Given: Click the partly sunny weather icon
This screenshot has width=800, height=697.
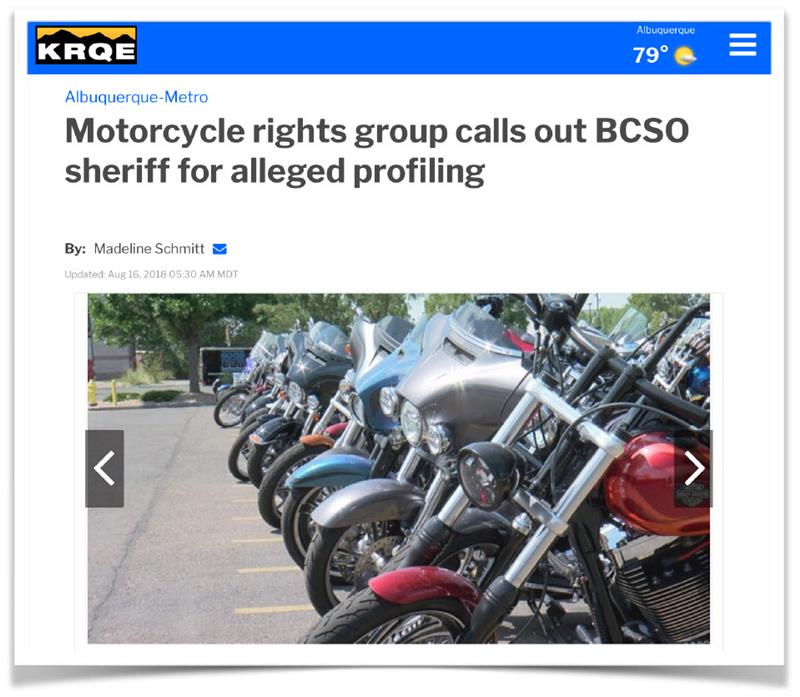Looking at the screenshot, I should [685, 55].
